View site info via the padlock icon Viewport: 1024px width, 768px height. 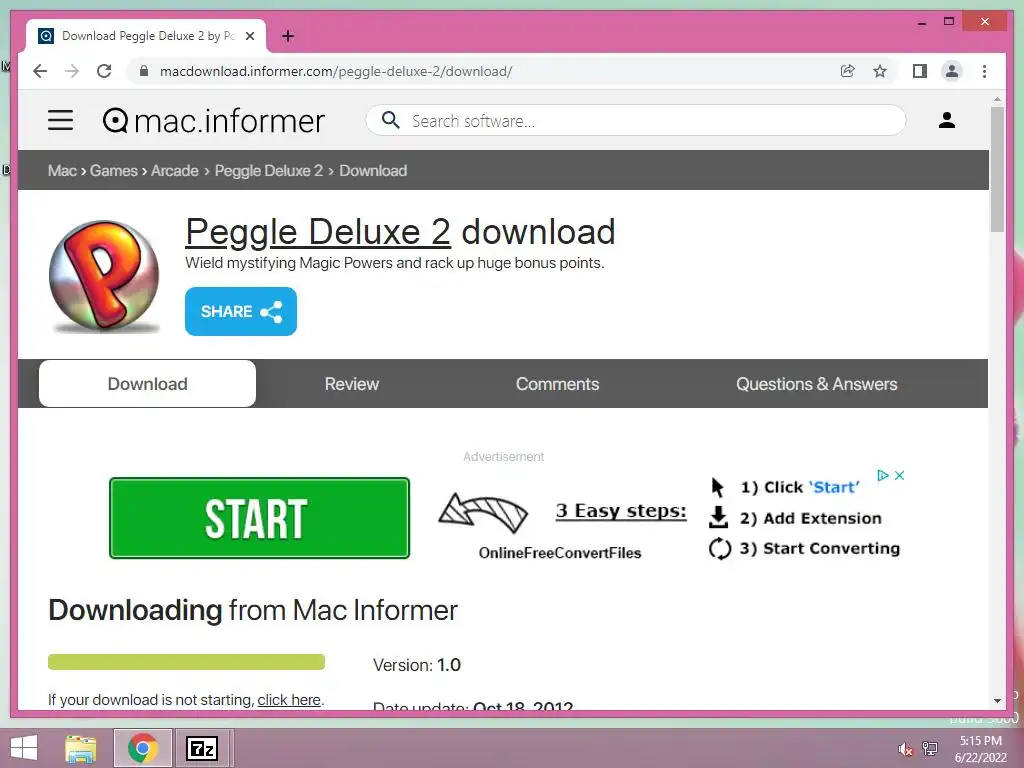point(144,71)
